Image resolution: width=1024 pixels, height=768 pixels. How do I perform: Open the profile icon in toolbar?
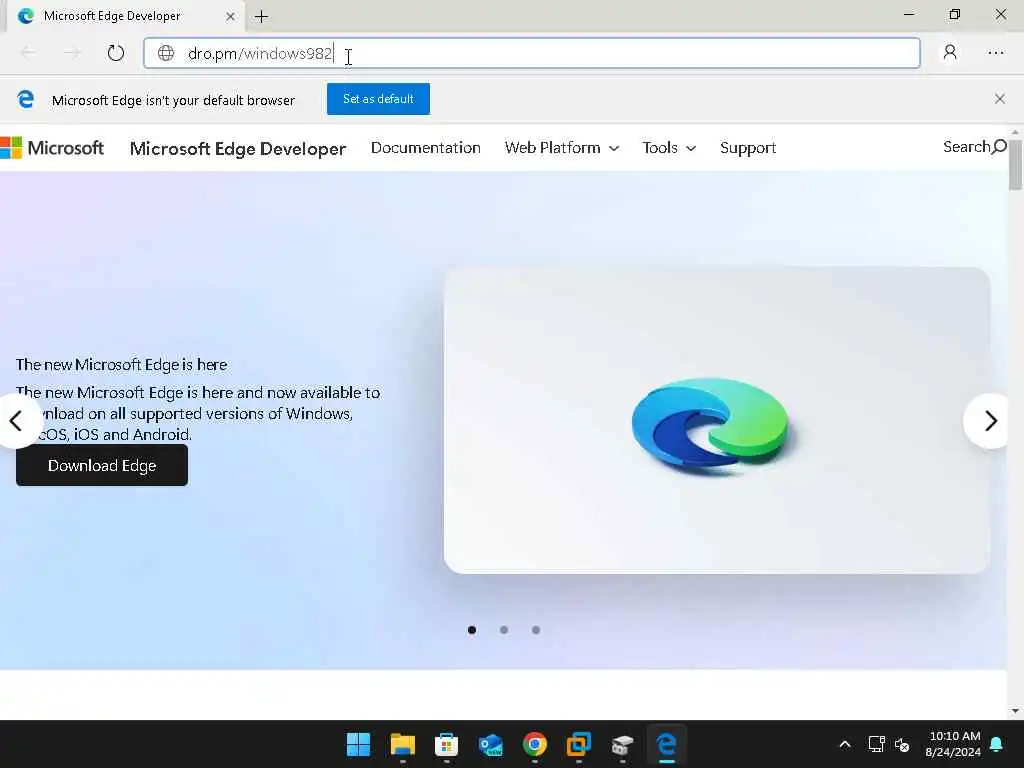[x=950, y=52]
